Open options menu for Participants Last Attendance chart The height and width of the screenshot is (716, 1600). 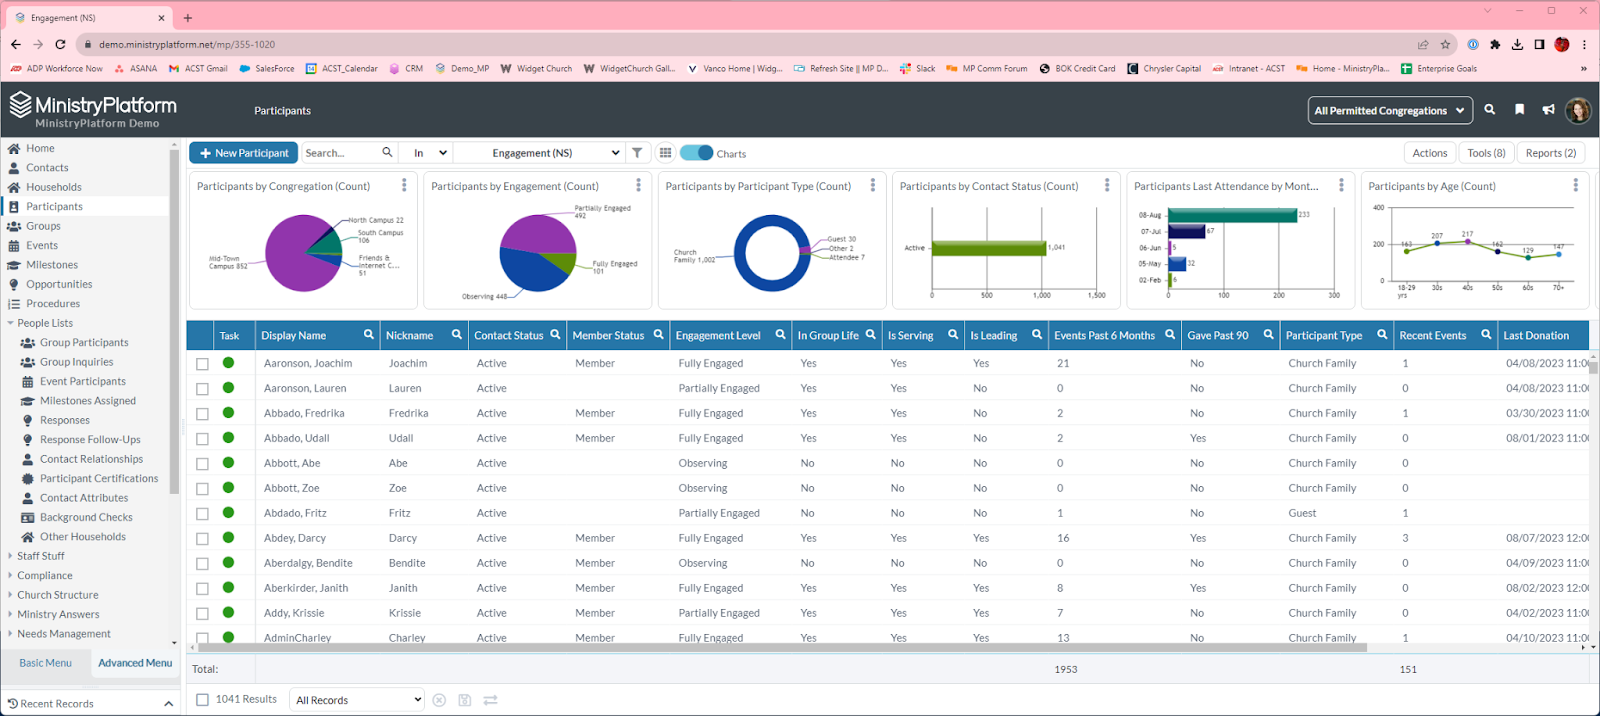click(1341, 185)
